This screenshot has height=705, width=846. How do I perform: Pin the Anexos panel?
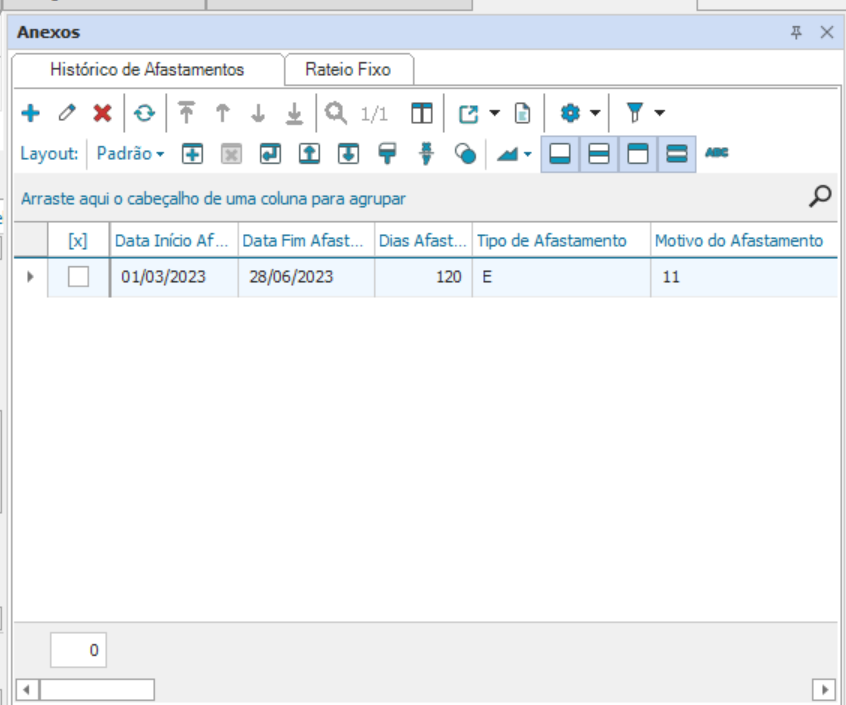point(796,32)
